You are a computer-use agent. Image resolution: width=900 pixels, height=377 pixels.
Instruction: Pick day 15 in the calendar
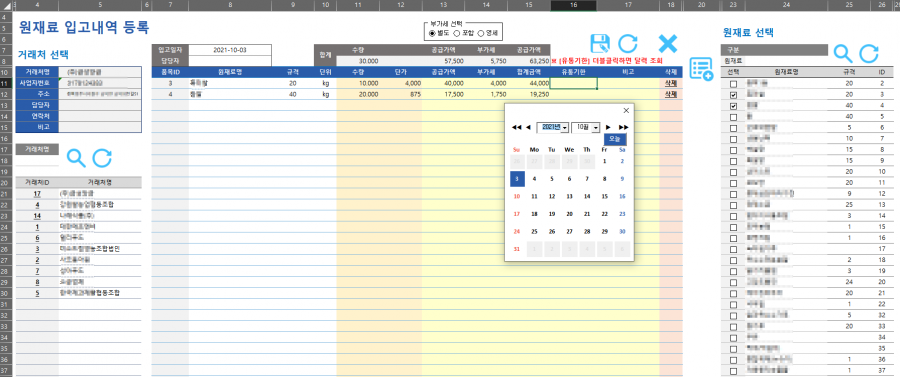[604, 196]
